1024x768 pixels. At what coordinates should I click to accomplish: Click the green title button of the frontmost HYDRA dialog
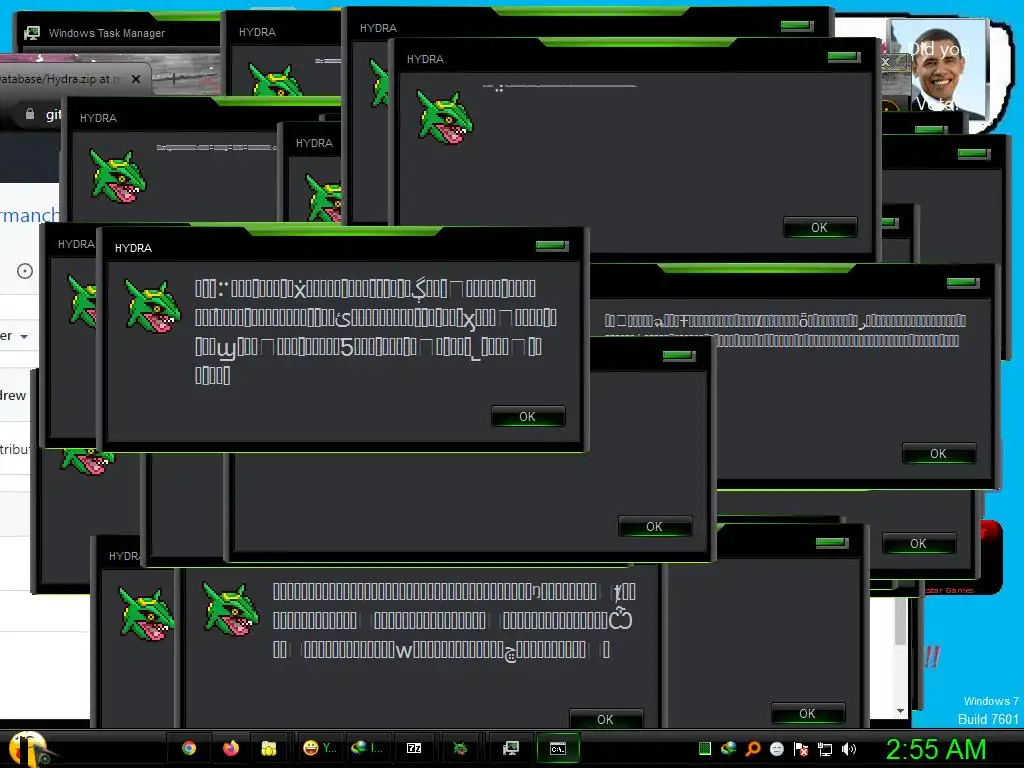(x=552, y=246)
